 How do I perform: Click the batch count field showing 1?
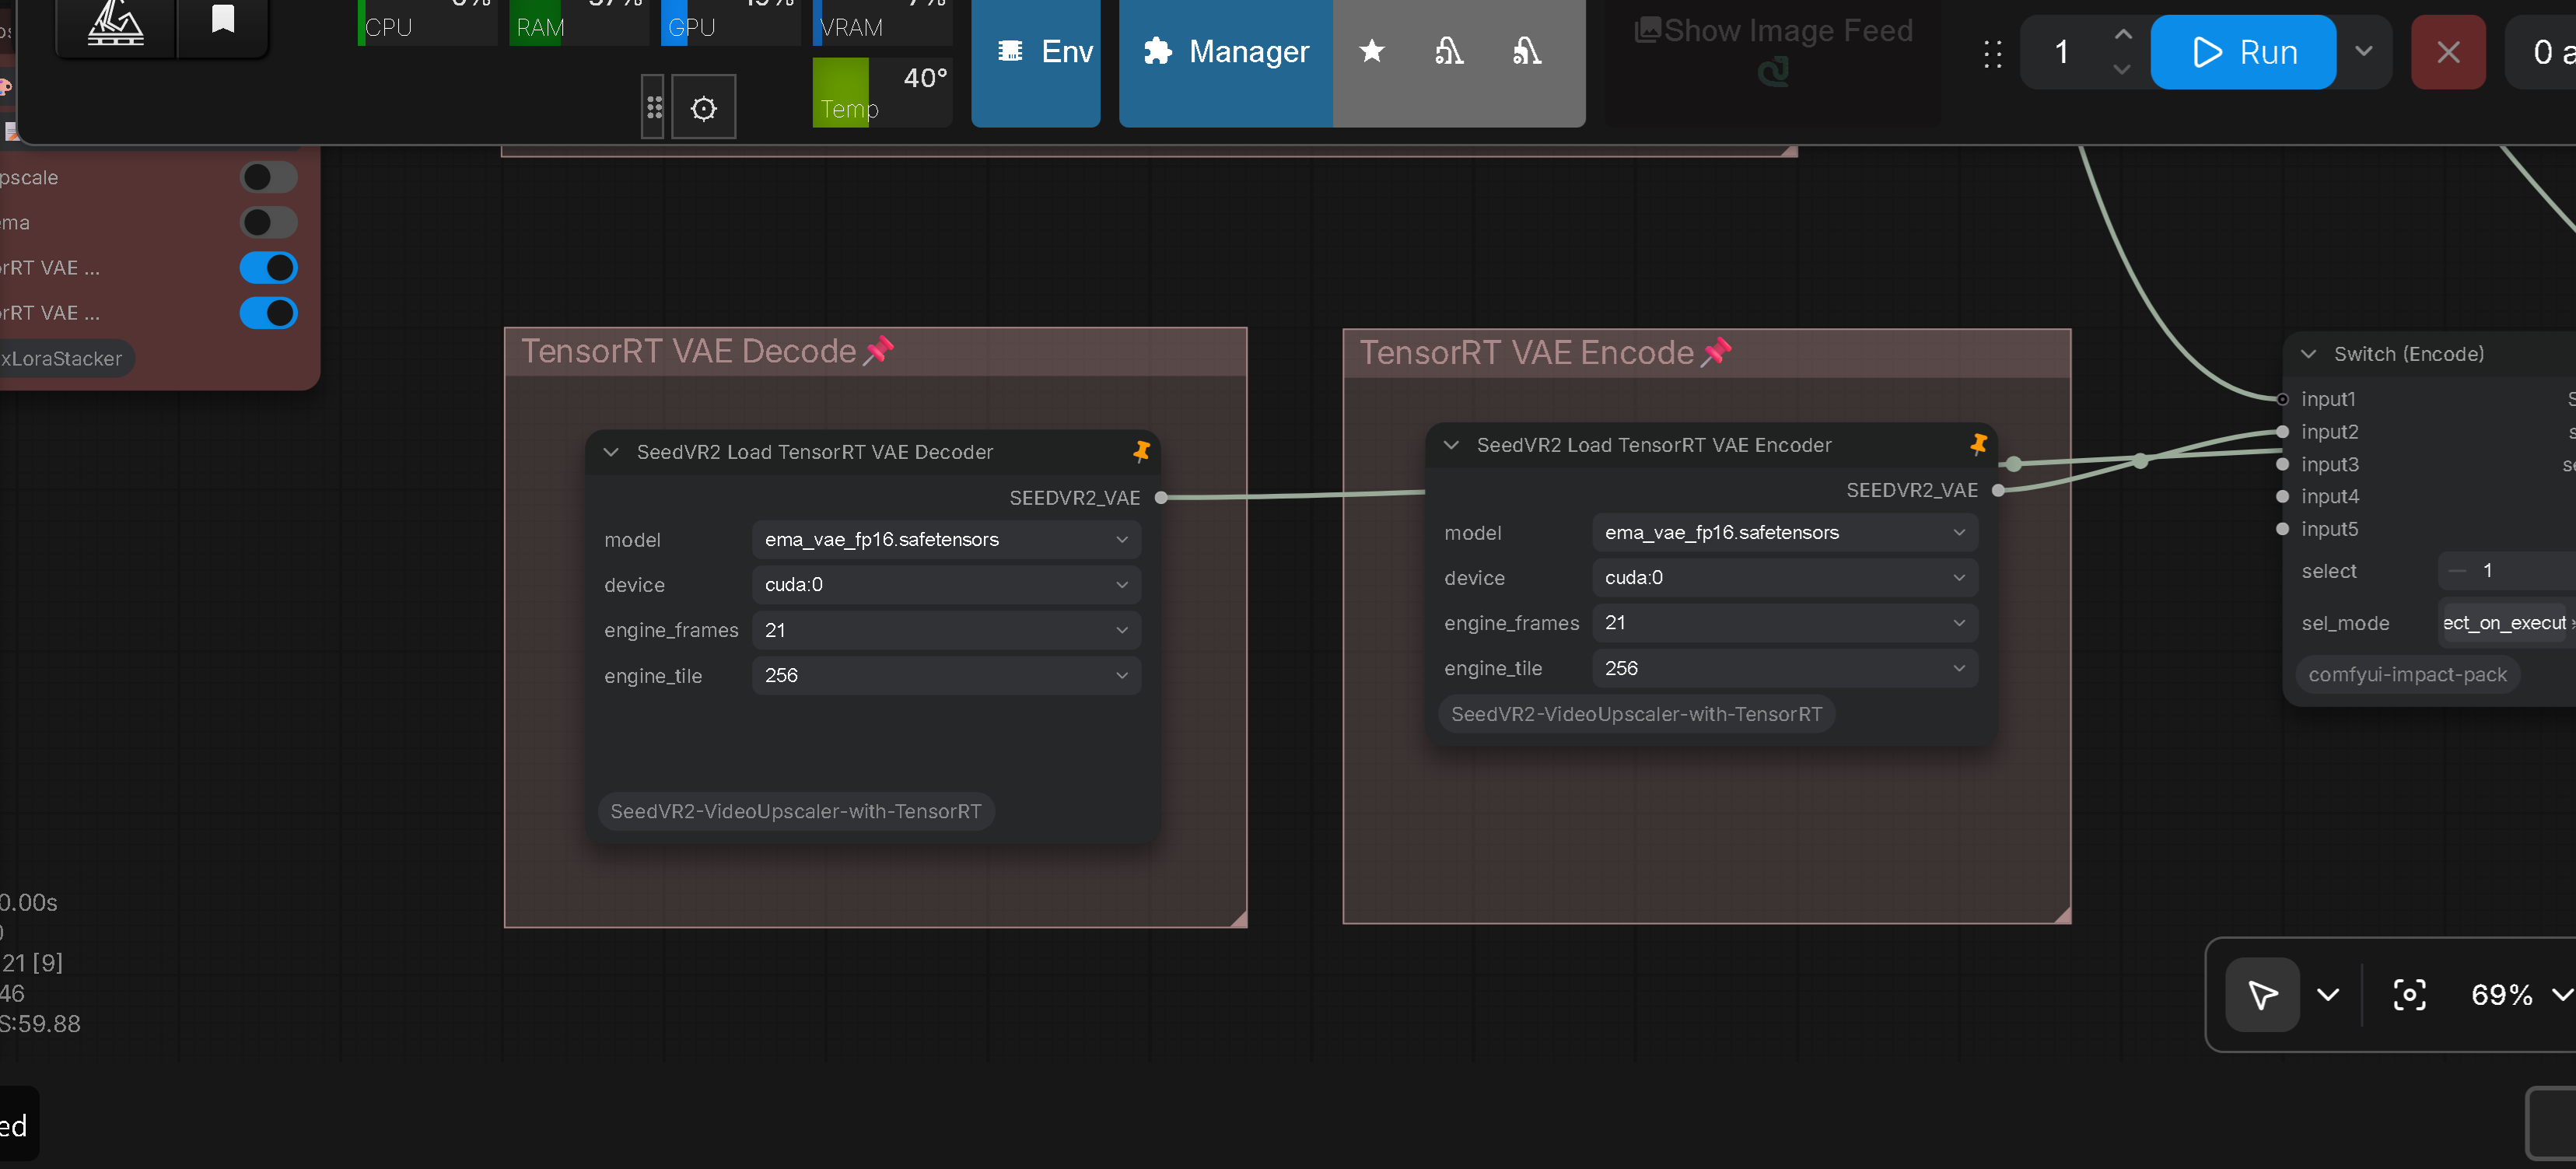[x=2061, y=52]
